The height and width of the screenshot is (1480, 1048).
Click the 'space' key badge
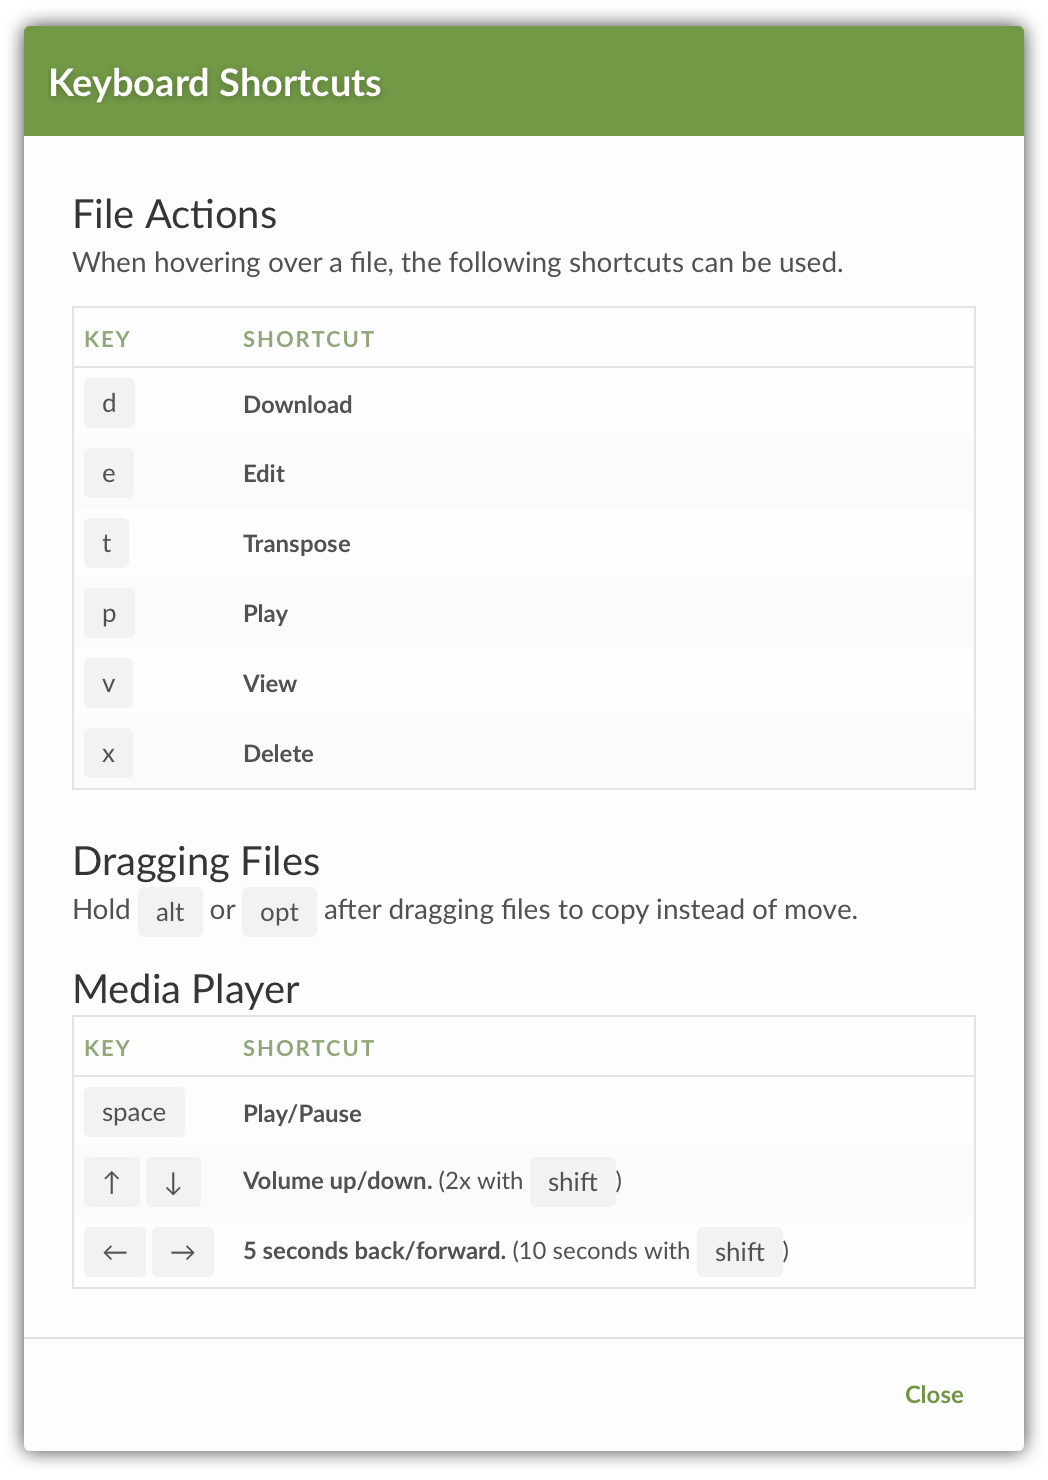tap(134, 1112)
